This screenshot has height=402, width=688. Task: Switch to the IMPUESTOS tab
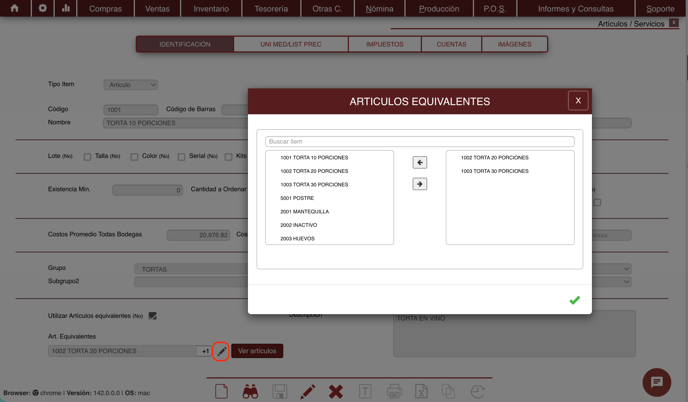(385, 44)
